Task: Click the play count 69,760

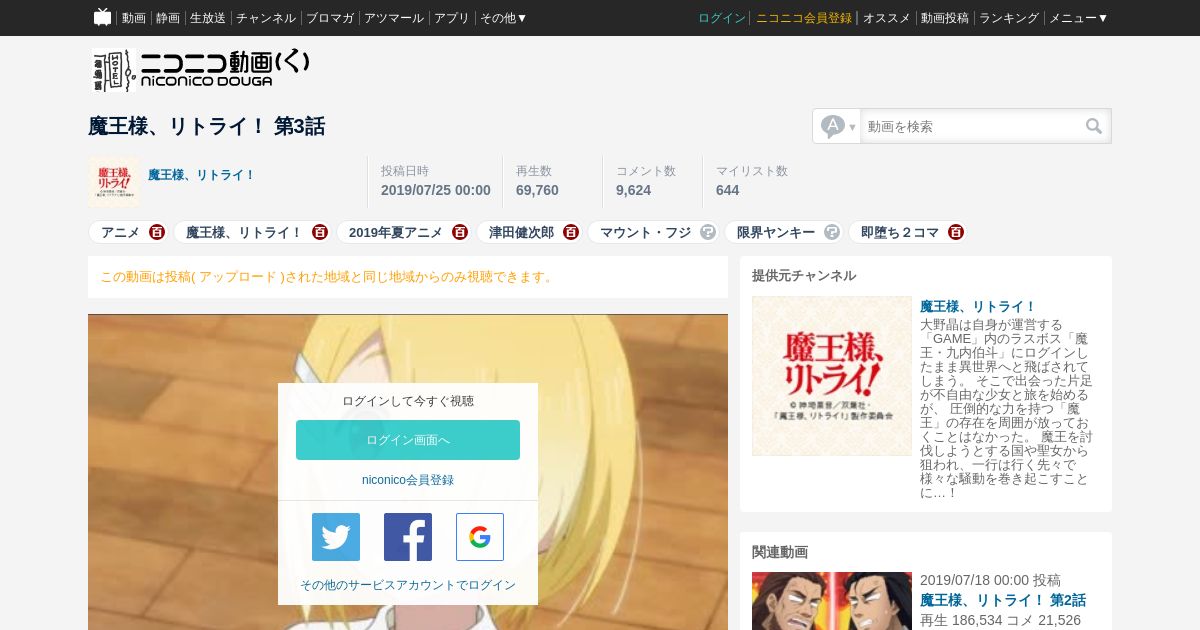Action: point(537,190)
